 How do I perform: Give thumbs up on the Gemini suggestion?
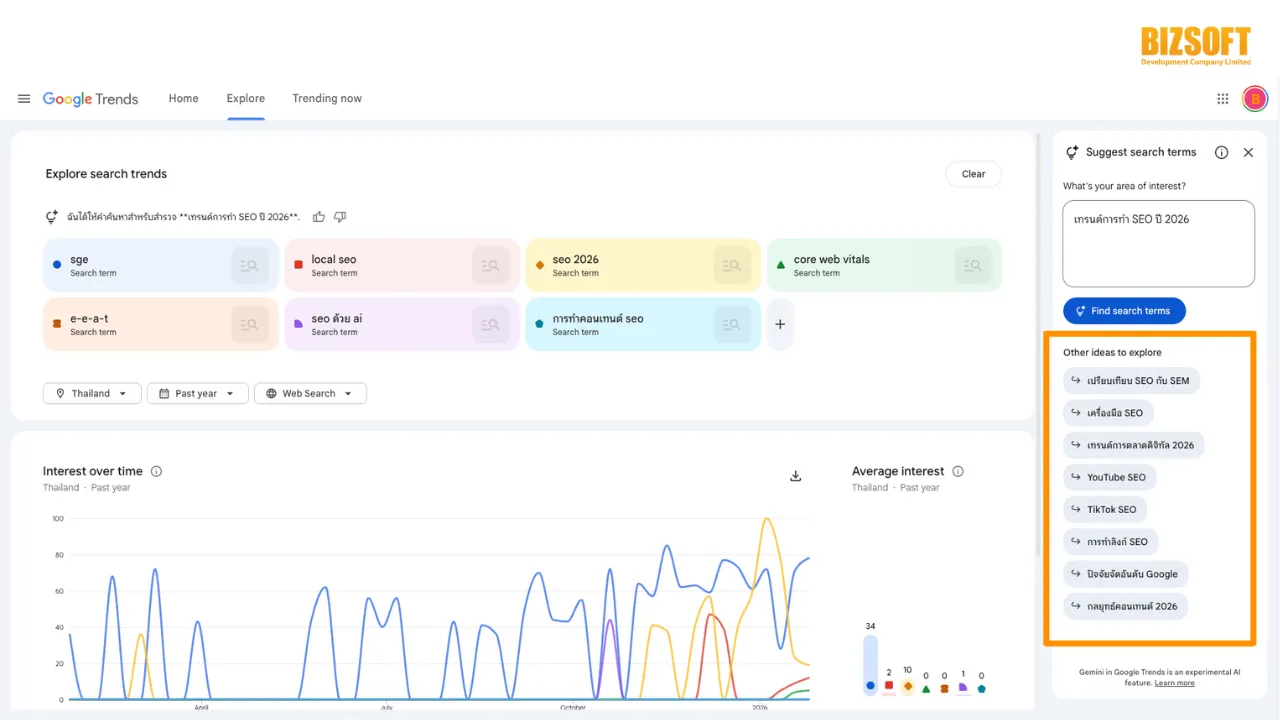318,216
